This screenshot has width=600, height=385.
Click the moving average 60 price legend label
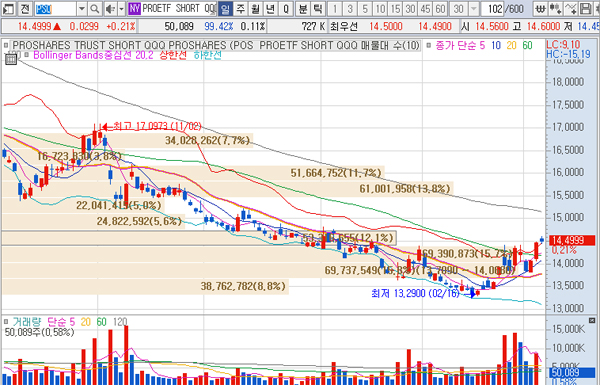527,46
